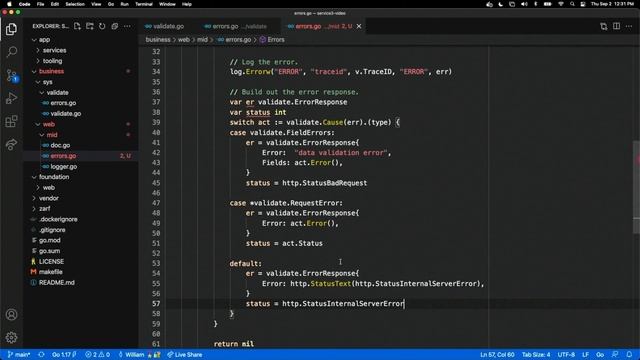Click the Live Share status item
This screenshot has width=640, height=360.
[x=184, y=355]
